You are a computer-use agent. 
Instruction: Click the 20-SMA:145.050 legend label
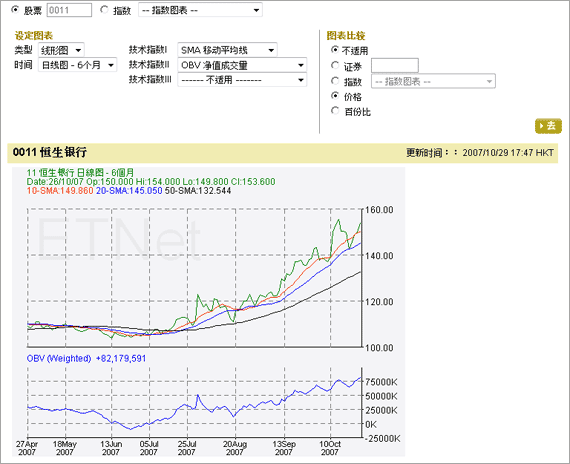click(129, 191)
